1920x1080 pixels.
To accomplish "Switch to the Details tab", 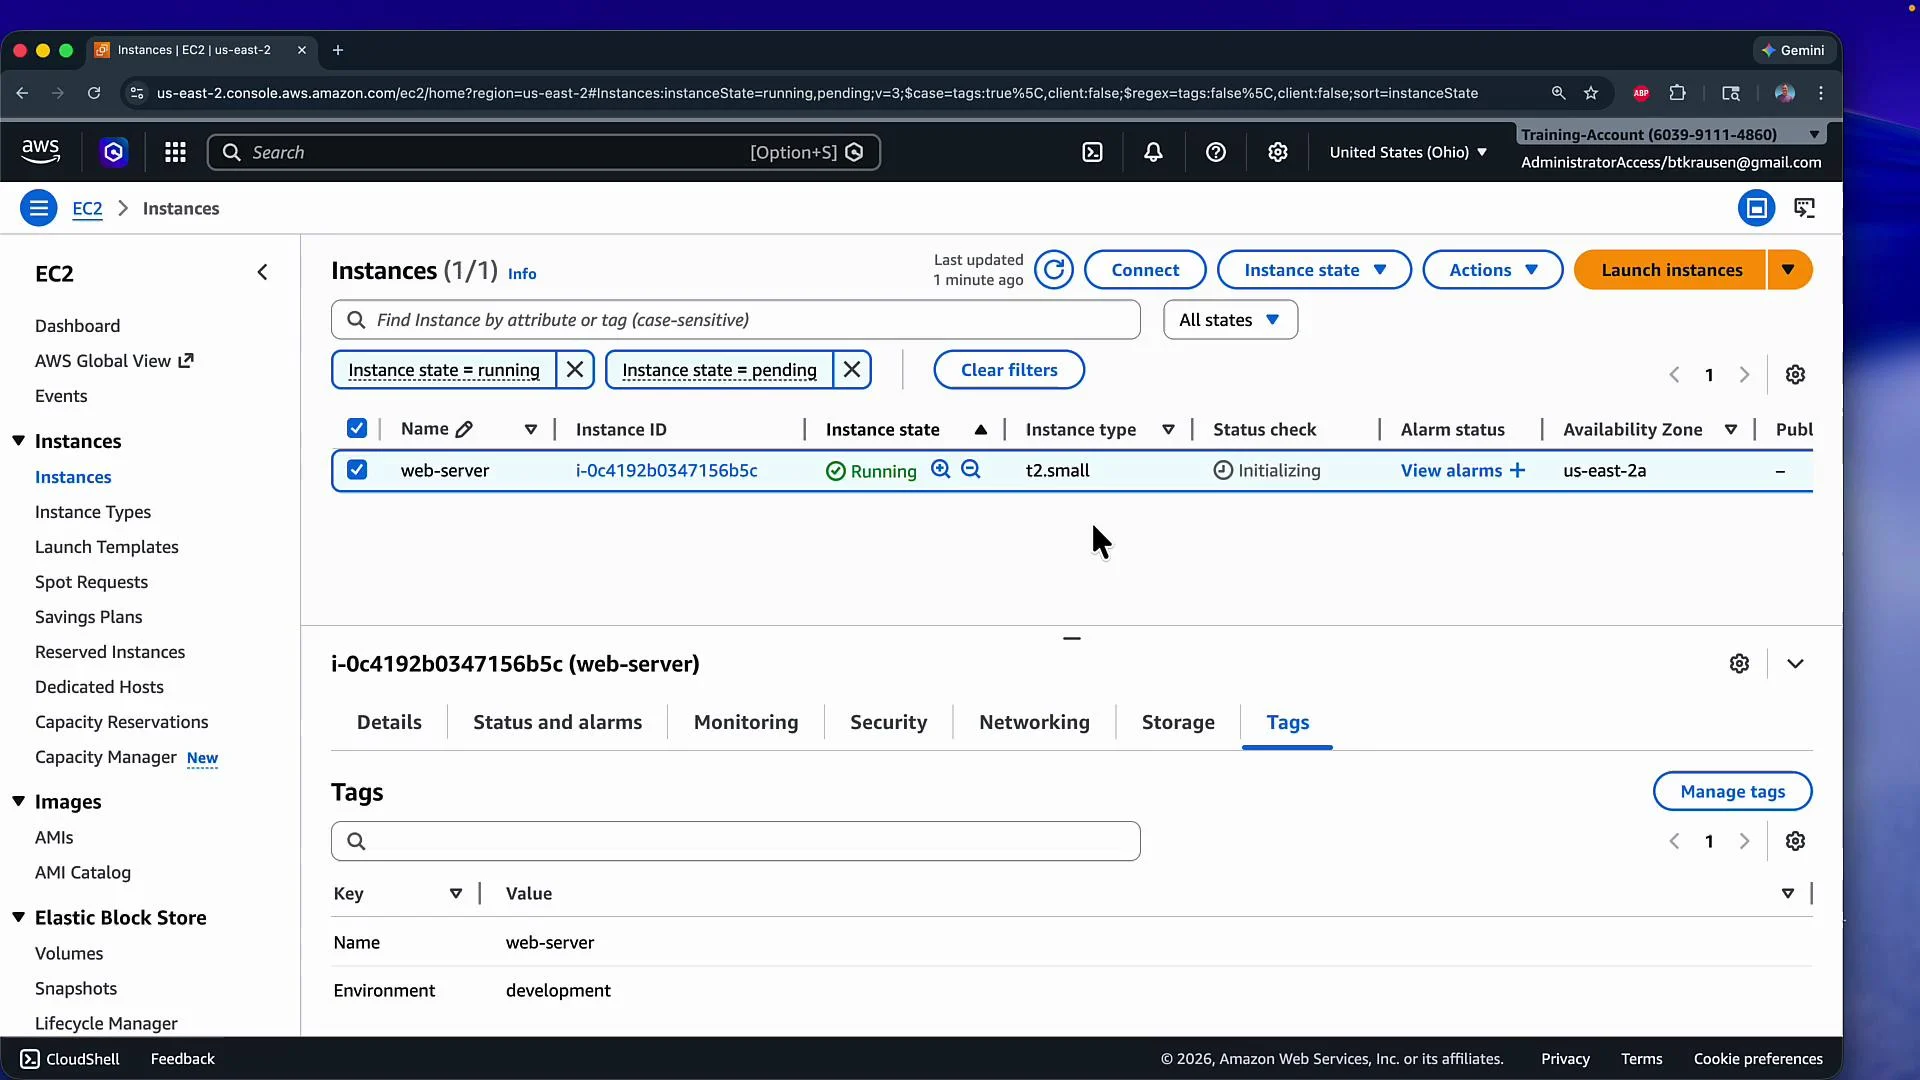I will [x=389, y=722].
